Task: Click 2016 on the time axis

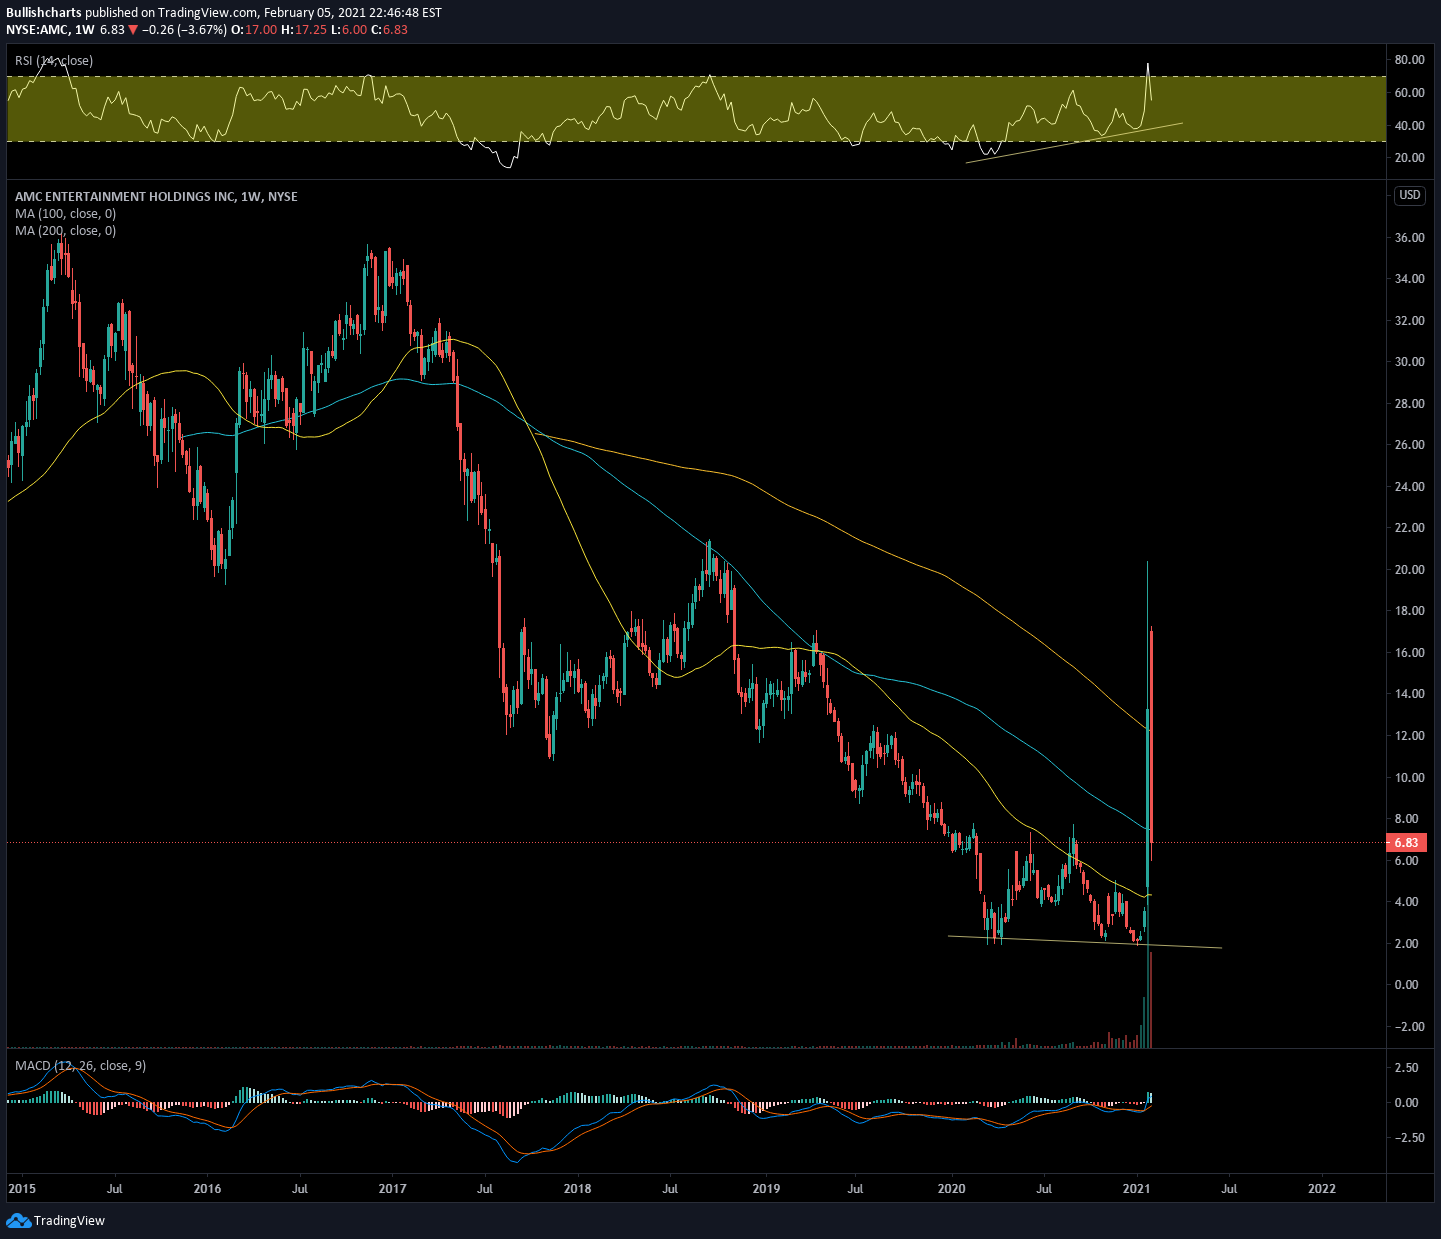Action: click(207, 1189)
